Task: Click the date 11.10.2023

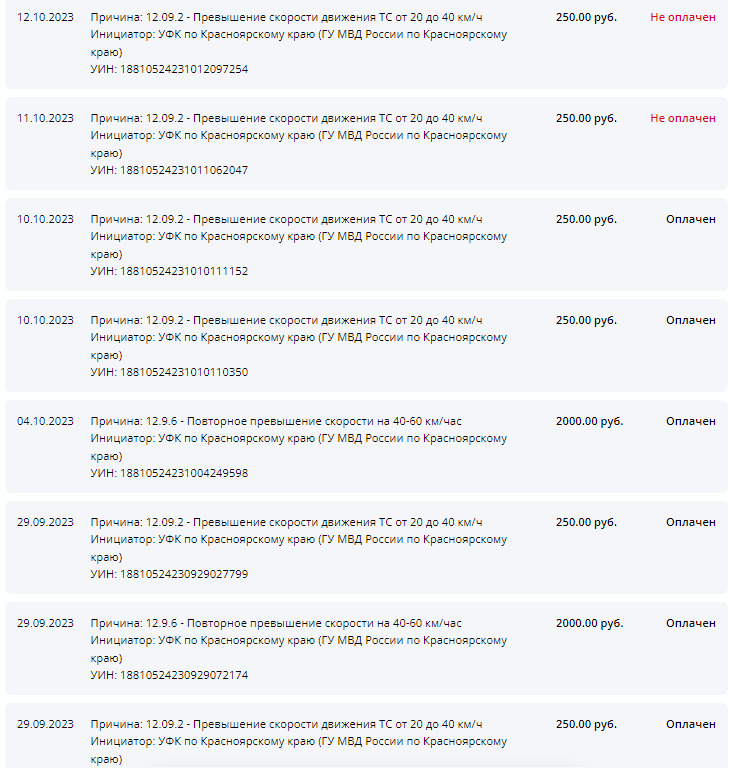Action: (45, 118)
